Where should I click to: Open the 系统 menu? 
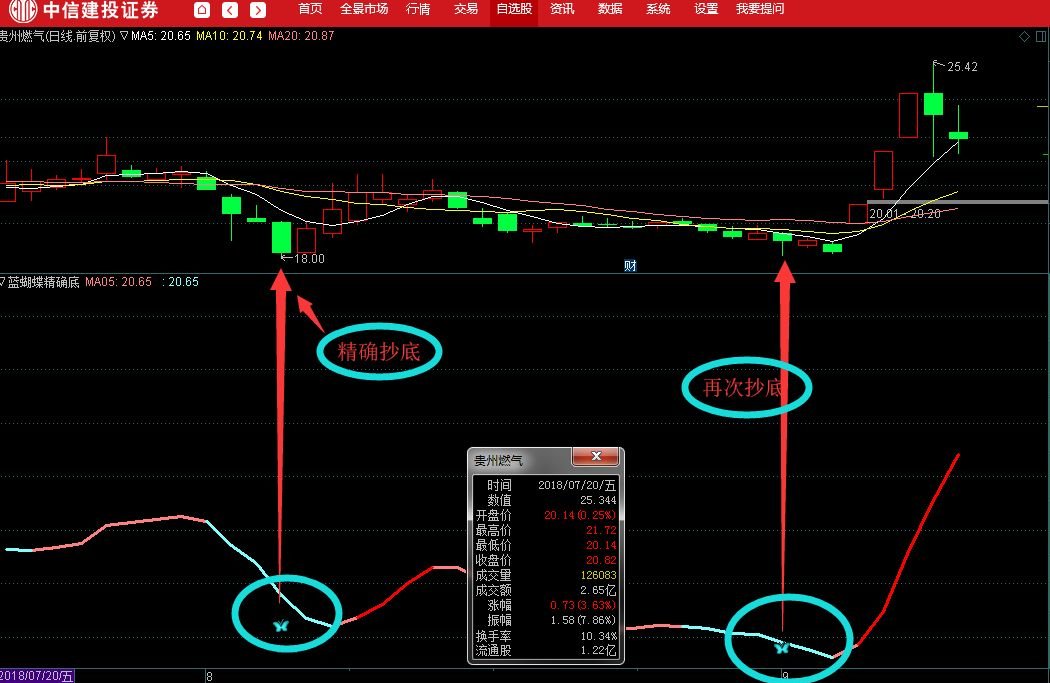coord(658,9)
